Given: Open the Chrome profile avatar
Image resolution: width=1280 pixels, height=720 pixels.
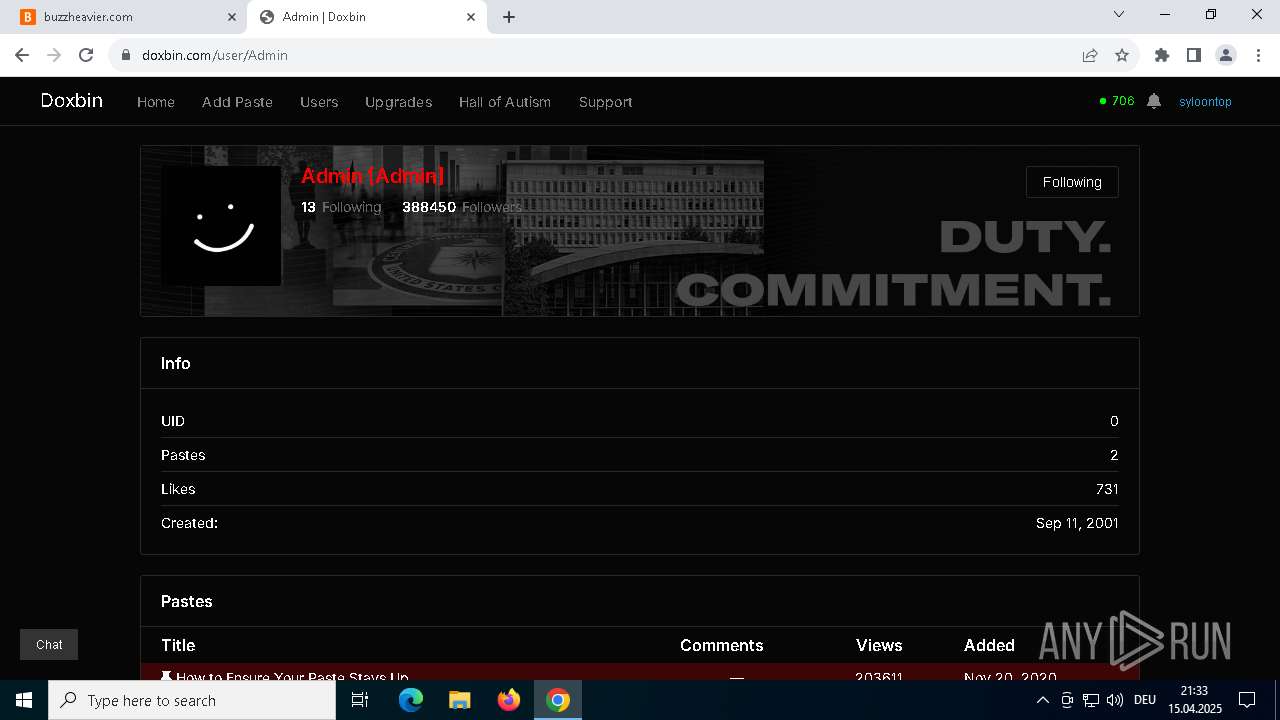Looking at the screenshot, I should pyautogui.click(x=1226, y=55).
